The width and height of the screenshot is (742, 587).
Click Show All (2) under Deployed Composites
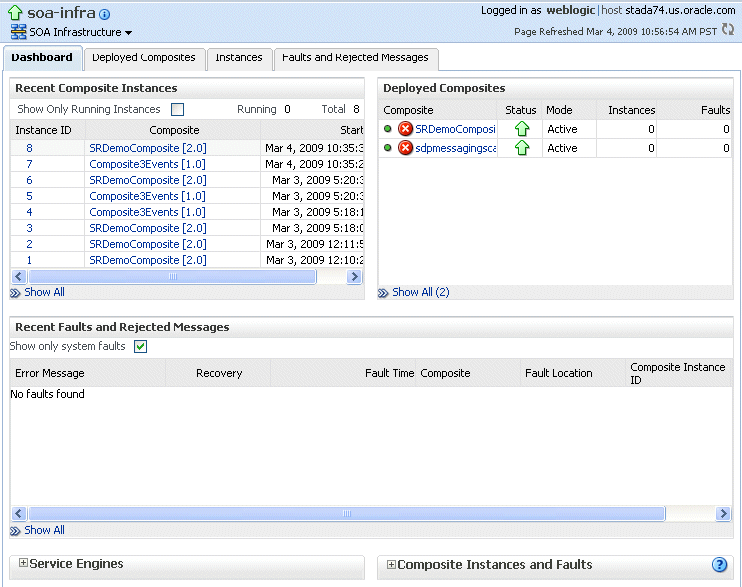pyautogui.click(x=421, y=293)
